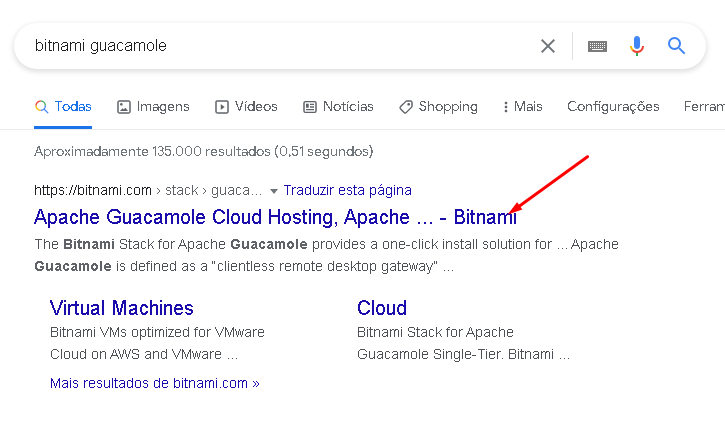
Task: Click Mais resultados de bitnami.com
Action: click(x=155, y=383)
